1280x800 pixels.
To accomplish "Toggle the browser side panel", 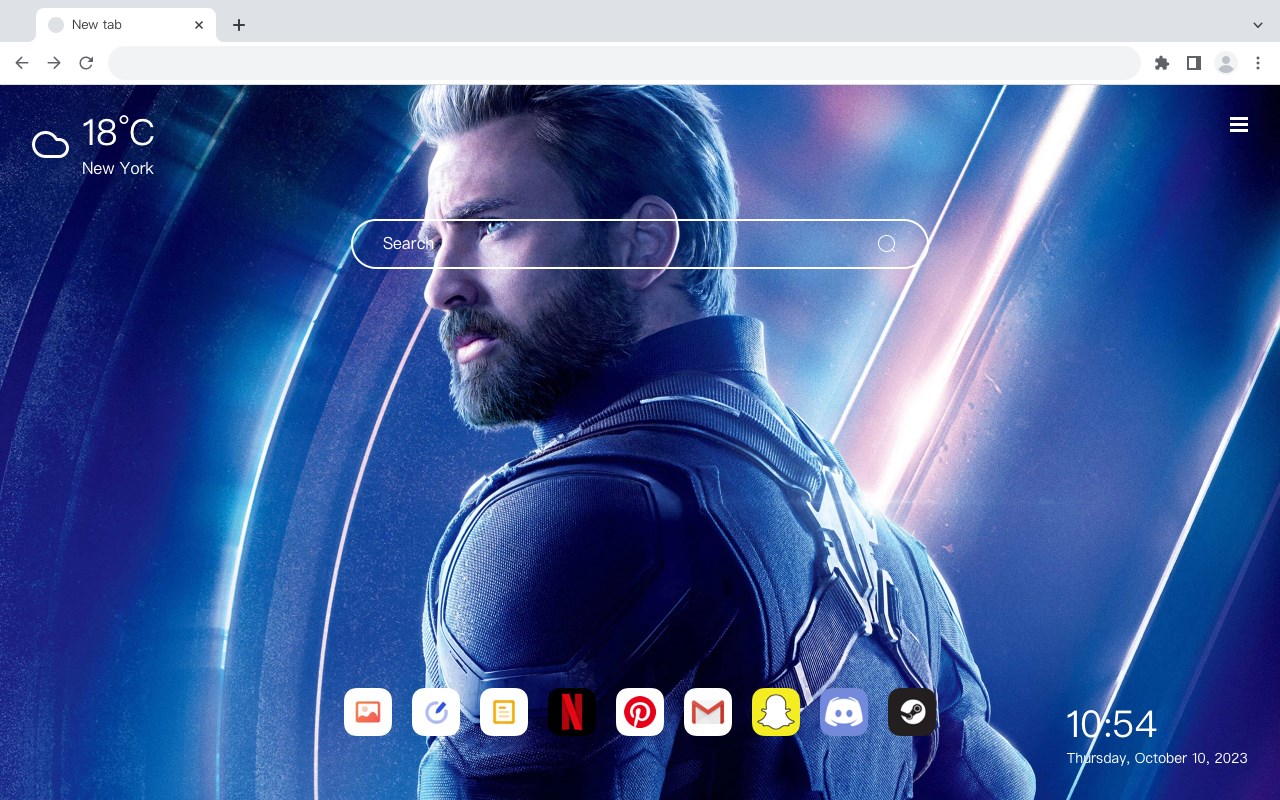I will (x=1193, y=63).
